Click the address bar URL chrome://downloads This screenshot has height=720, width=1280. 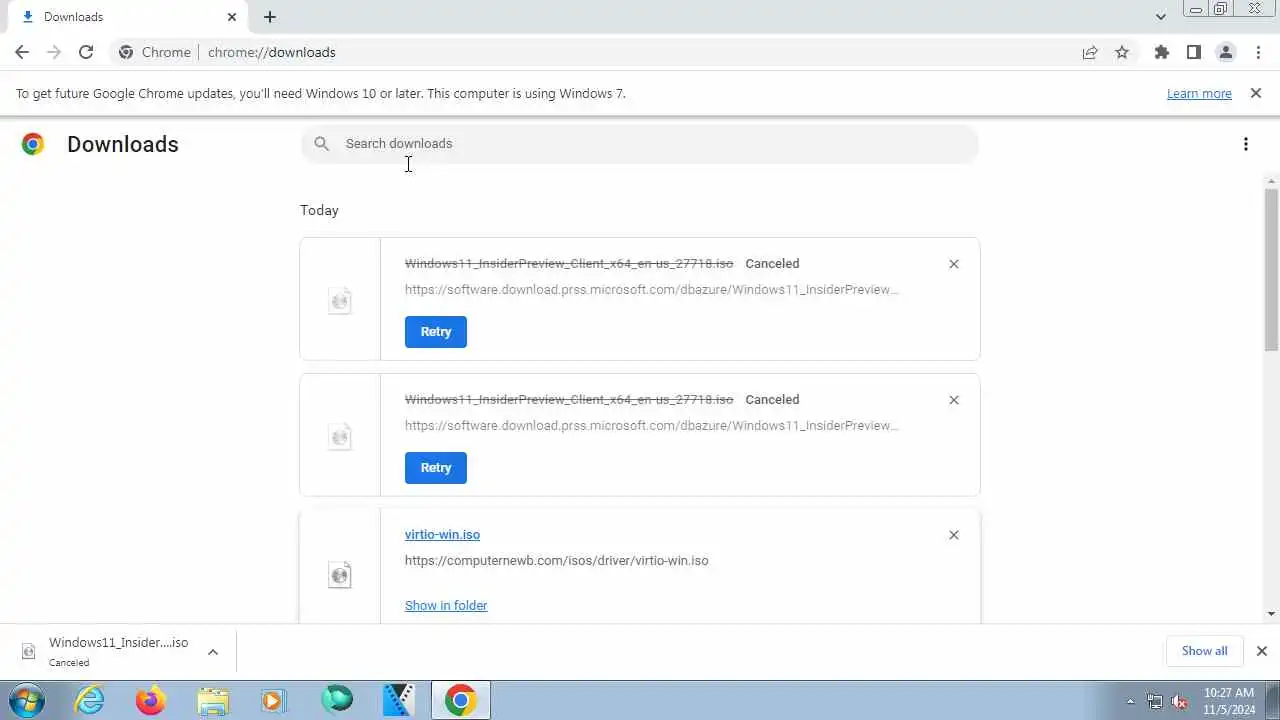(x=272, y=52)
